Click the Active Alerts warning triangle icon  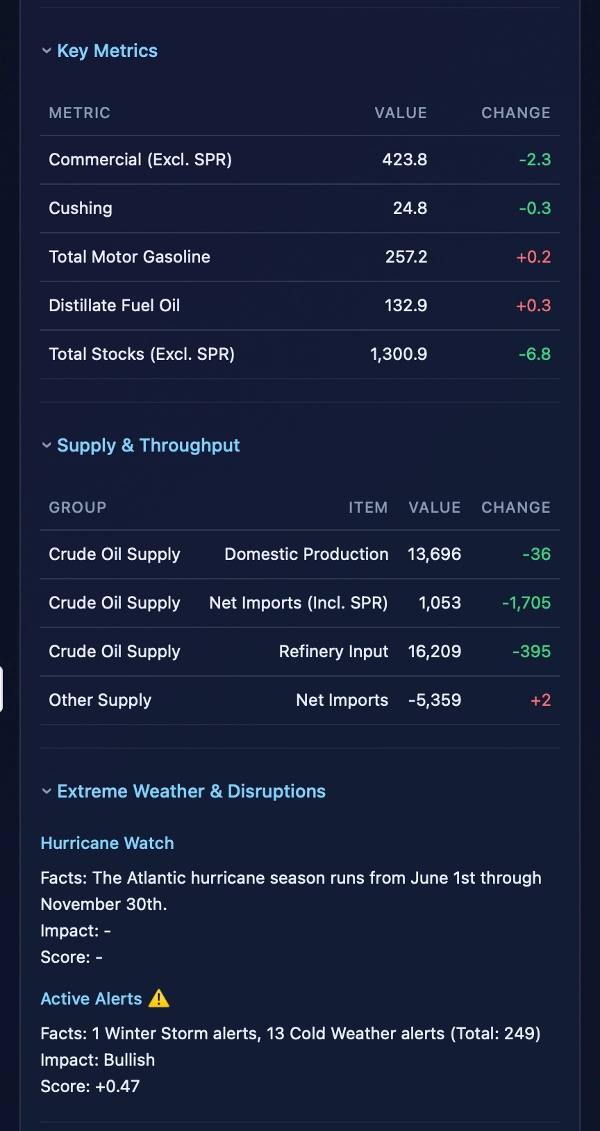158,998
